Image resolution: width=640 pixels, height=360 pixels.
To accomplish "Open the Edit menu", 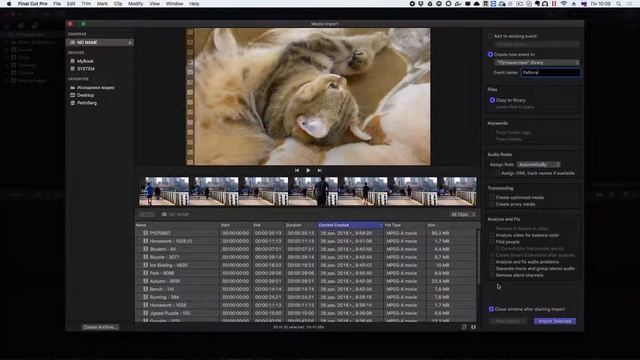I will (x=71, y=4).
